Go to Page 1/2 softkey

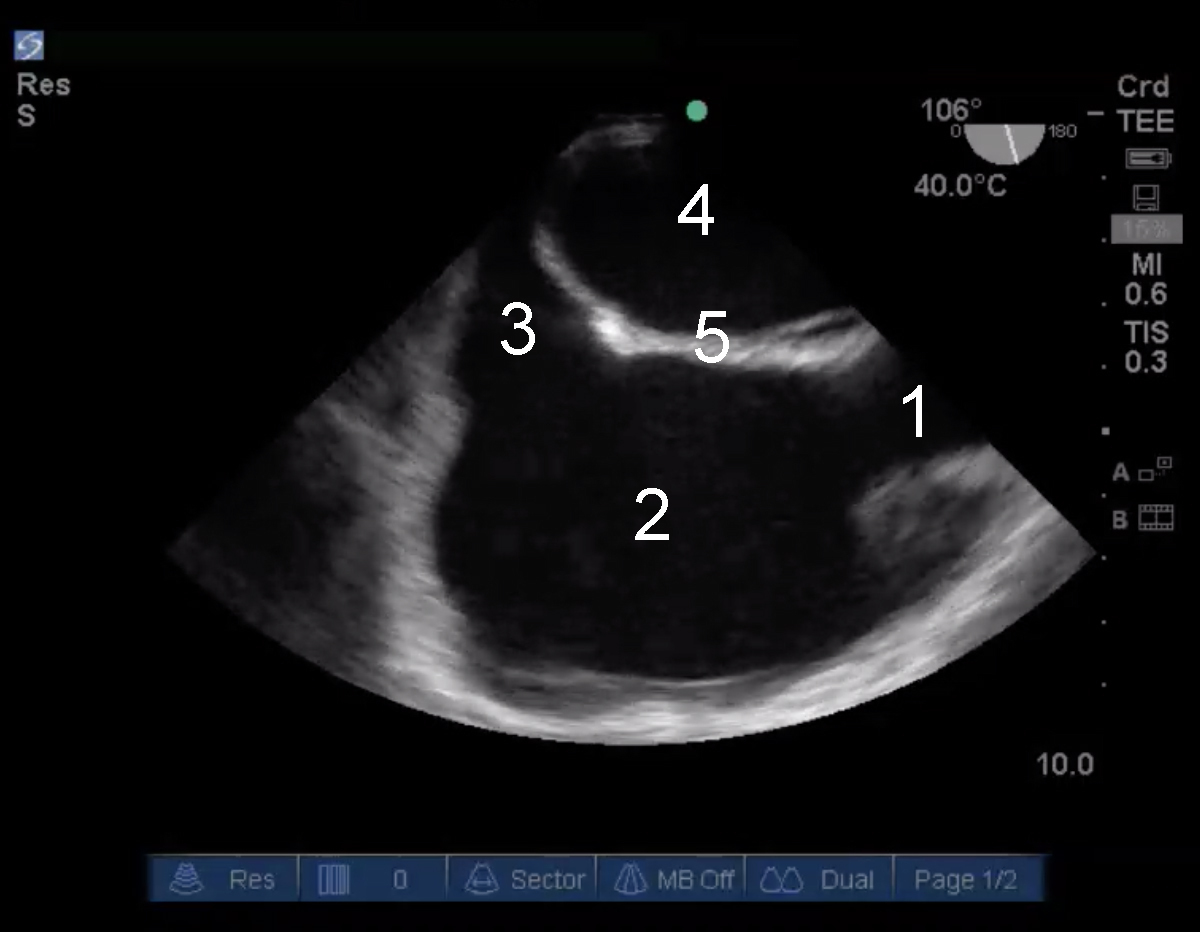tap(966, 880)
